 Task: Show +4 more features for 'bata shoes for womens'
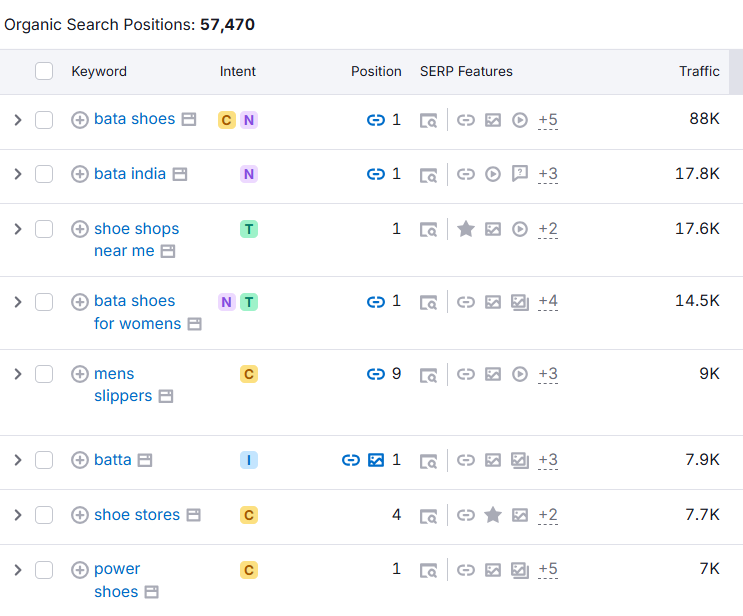click(x=548, y=302)
